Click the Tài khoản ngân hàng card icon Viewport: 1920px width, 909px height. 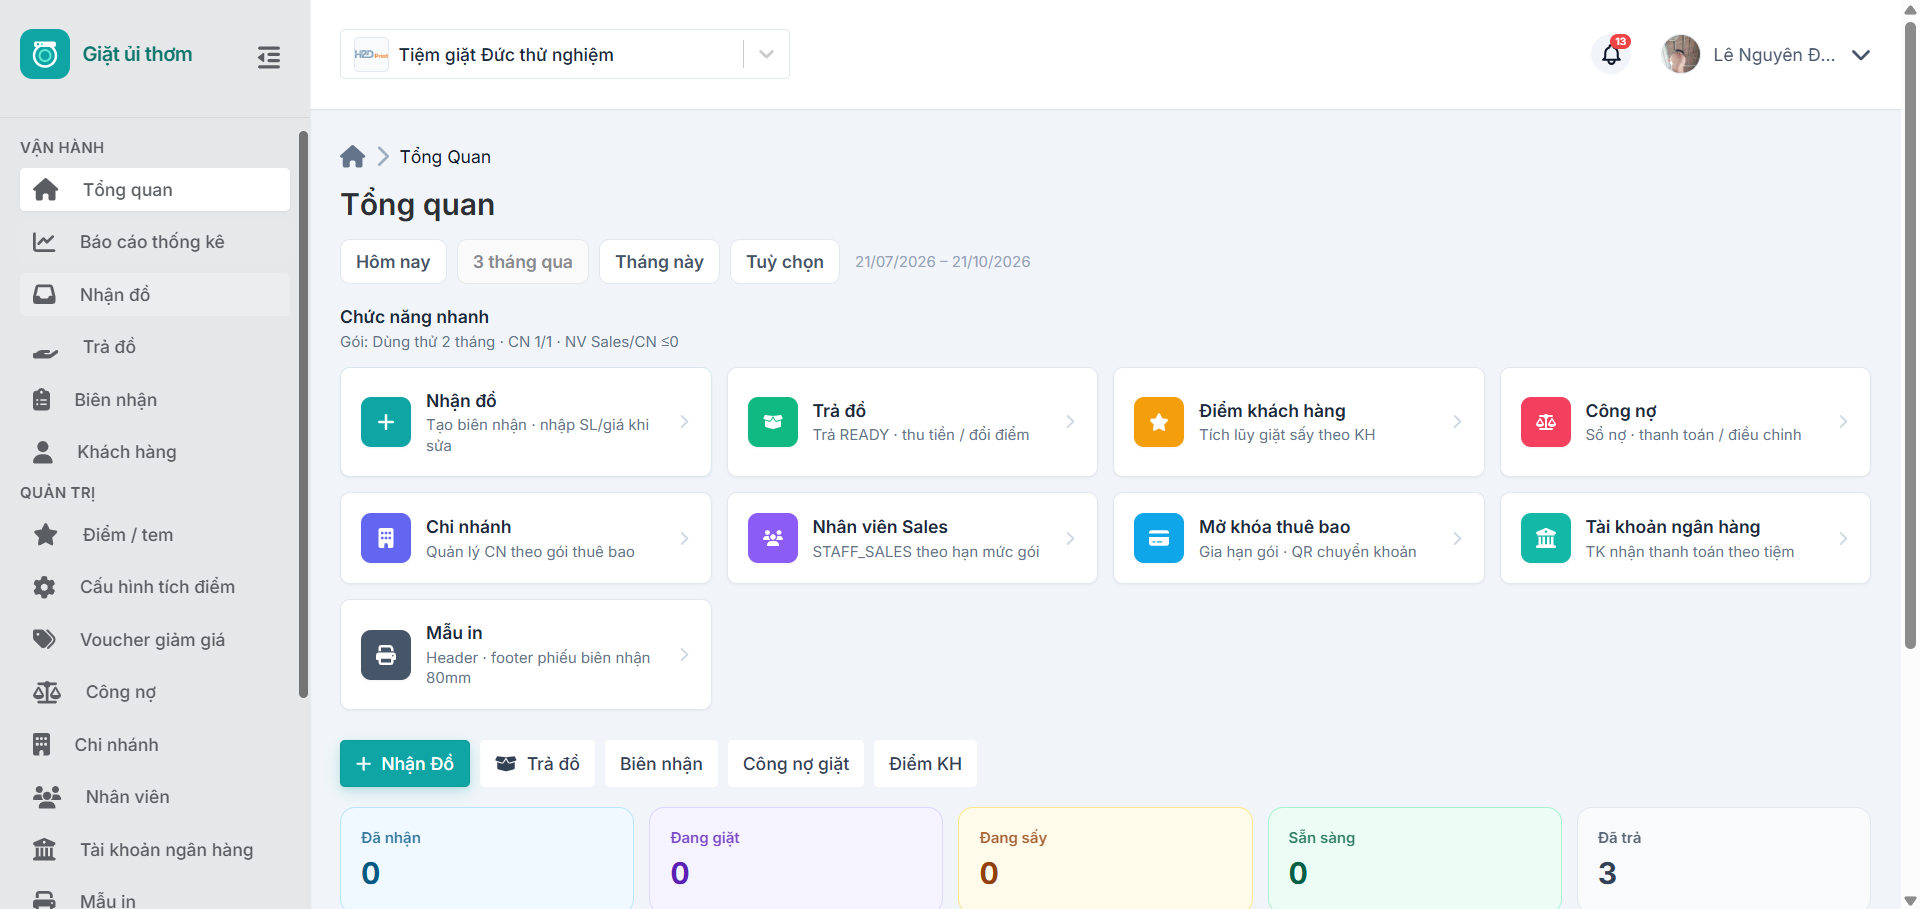click(x=1546, y=538)
